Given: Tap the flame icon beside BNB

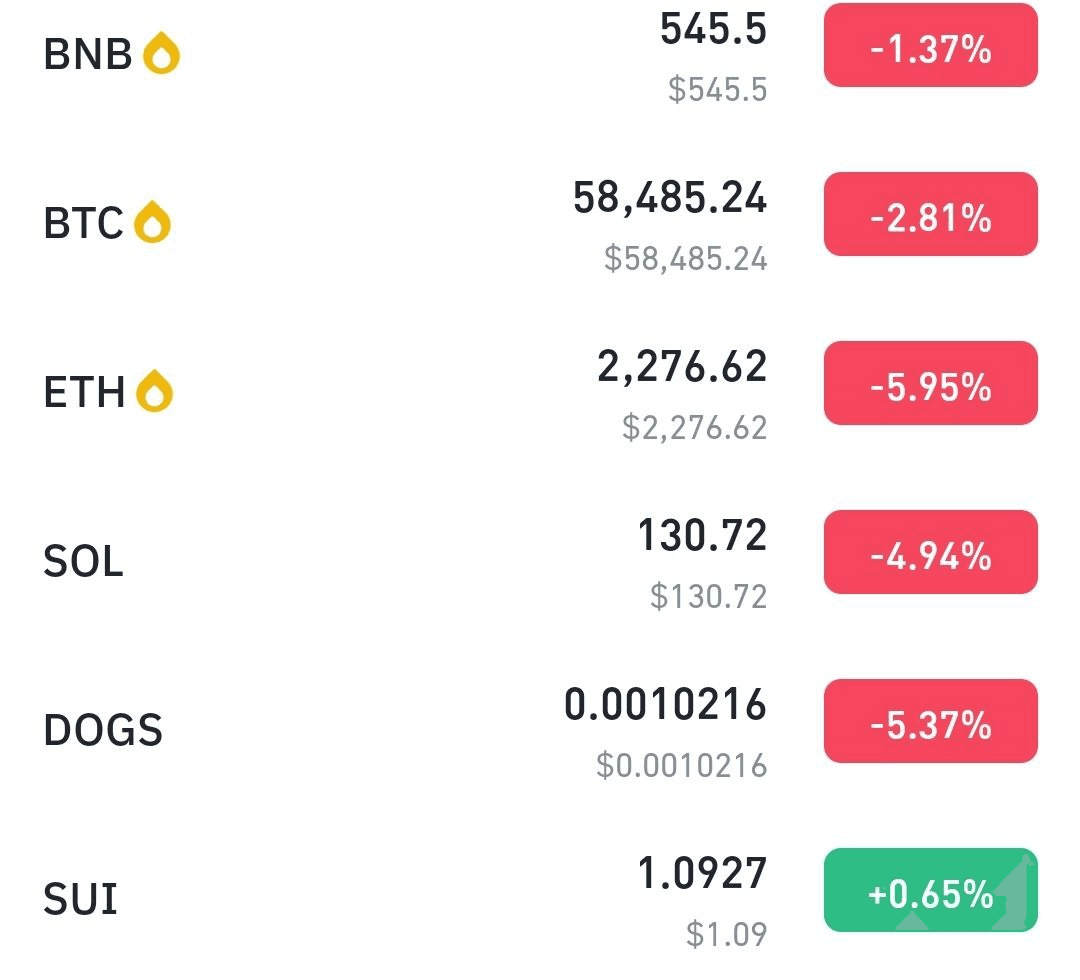Looking at the screenshot, I should [x=161, y=53].
